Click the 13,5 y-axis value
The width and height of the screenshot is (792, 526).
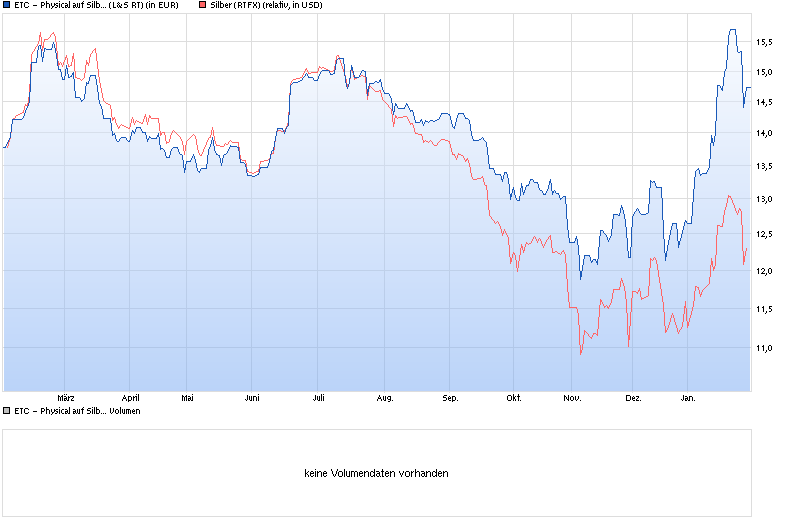coord(764,166)
